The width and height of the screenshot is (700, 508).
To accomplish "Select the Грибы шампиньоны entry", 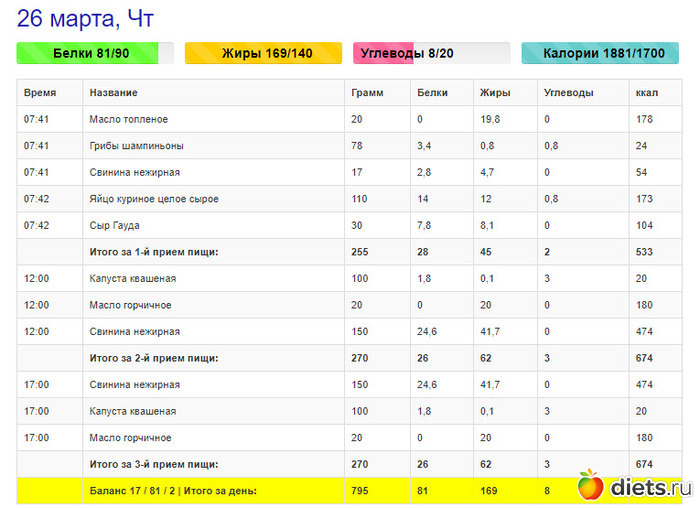I will [x=137, y=146].
